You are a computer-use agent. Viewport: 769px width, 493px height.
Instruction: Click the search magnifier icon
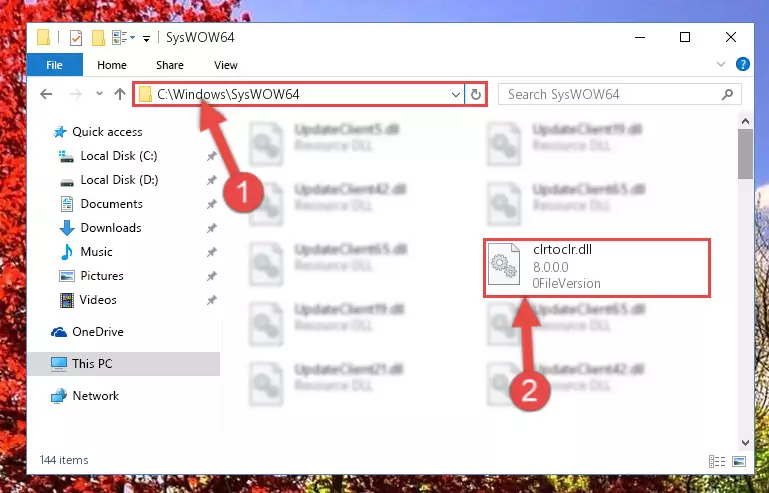click(727, 94)
